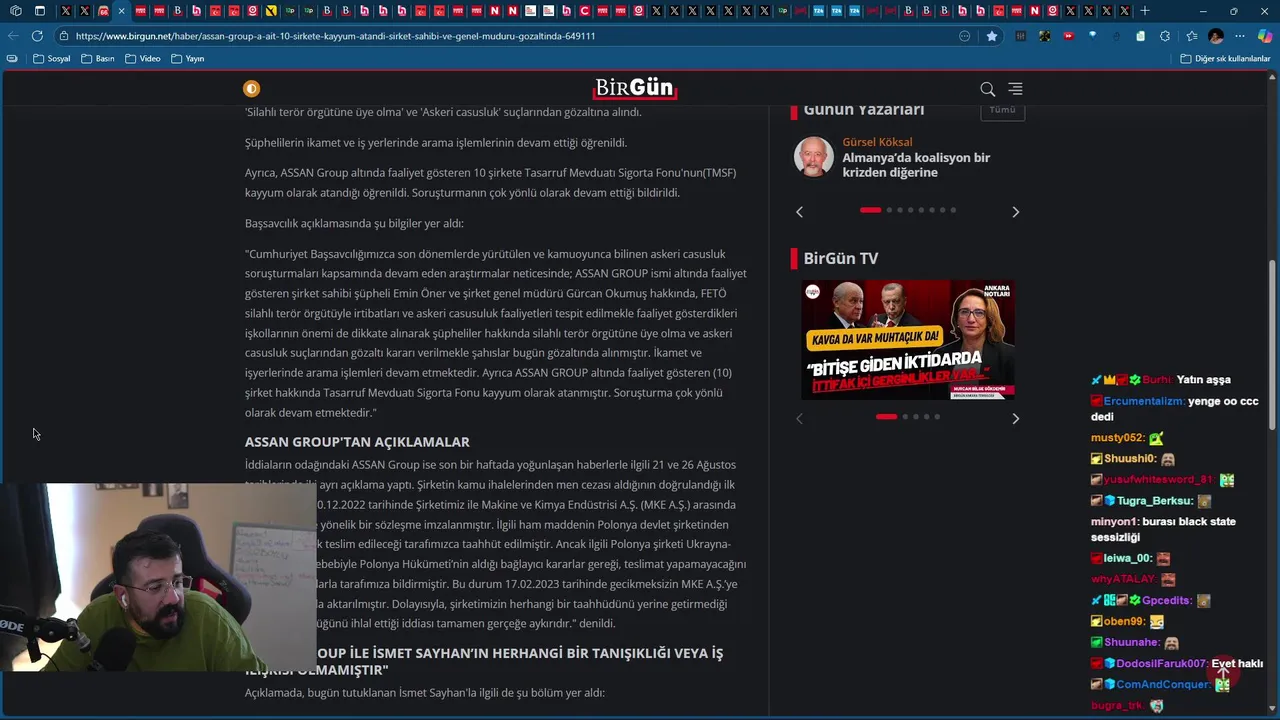Click chat username DodosilFaruk007
1280x720 pixels.
point(1161,664)
